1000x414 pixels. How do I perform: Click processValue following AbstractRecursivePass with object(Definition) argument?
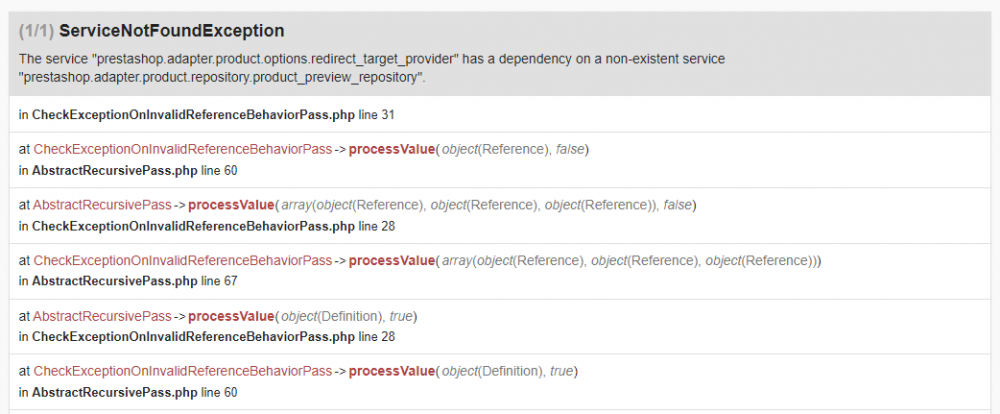(231, 317)
